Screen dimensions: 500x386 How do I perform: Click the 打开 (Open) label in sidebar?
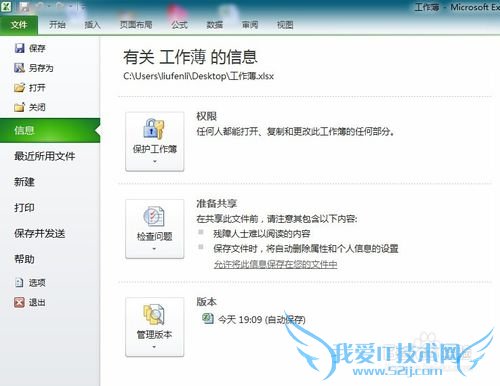tap(37, 88)
